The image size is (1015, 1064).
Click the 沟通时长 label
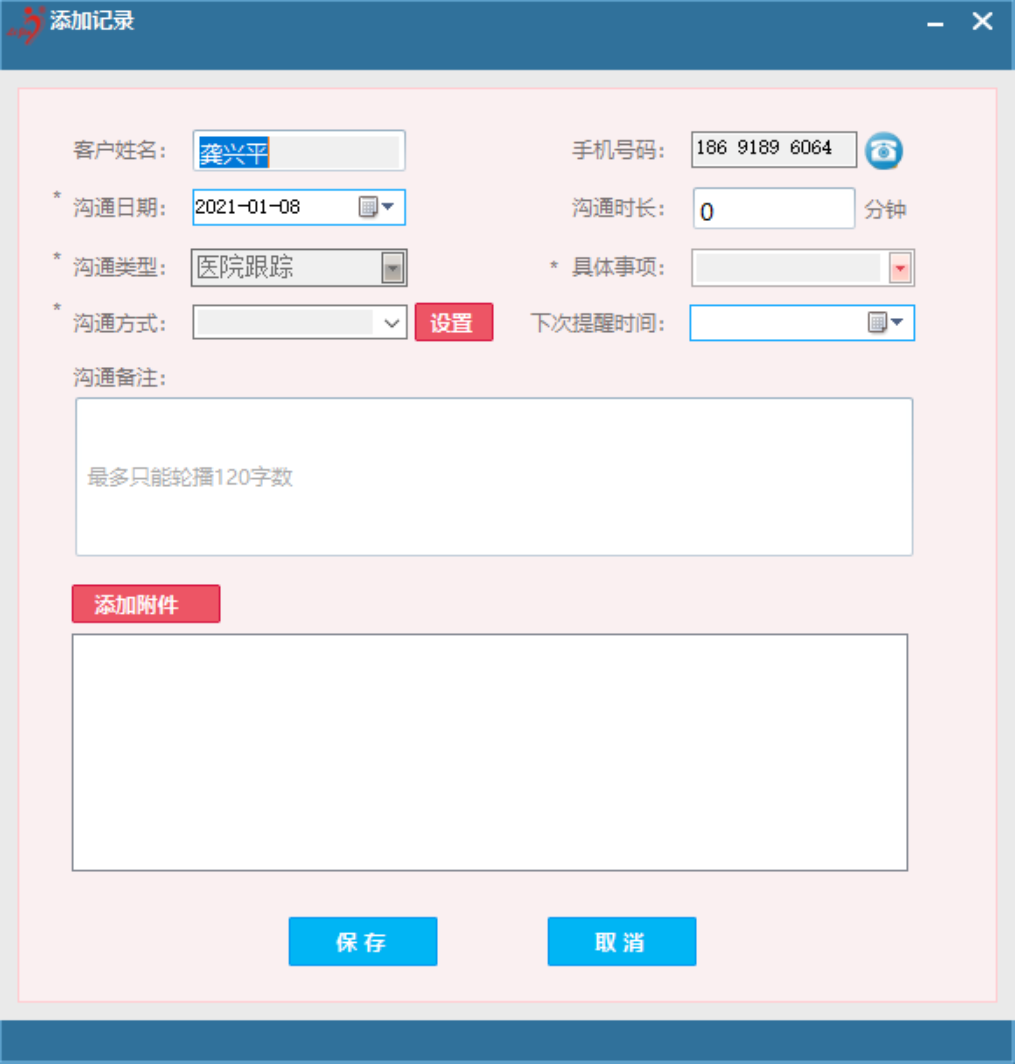(618, 208)
